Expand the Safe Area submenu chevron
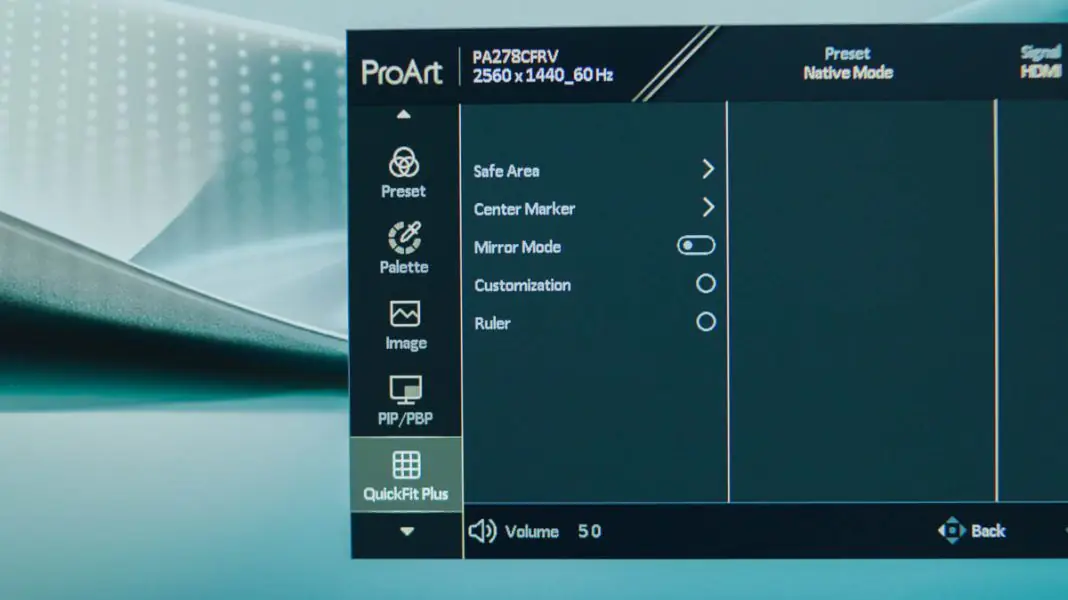Screen dimensions: 1068x600 710,169
